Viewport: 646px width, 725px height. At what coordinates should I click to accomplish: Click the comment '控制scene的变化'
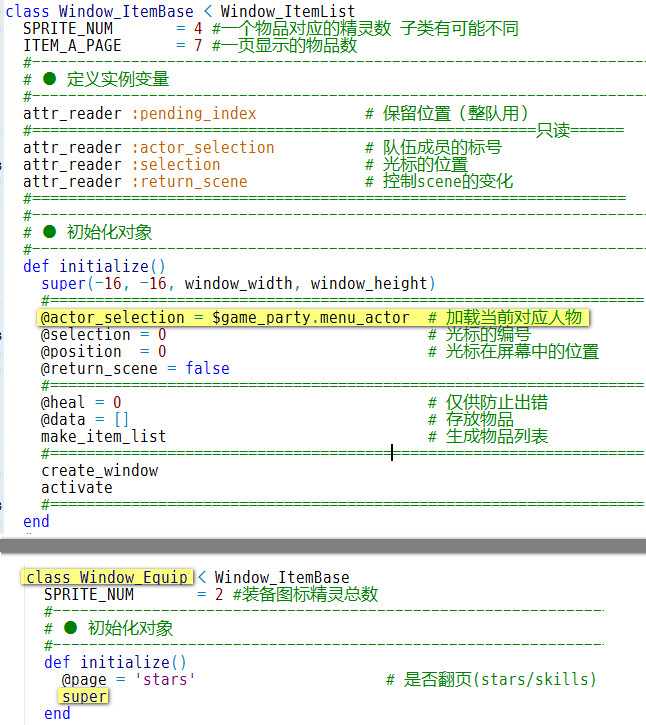[448, 182]
